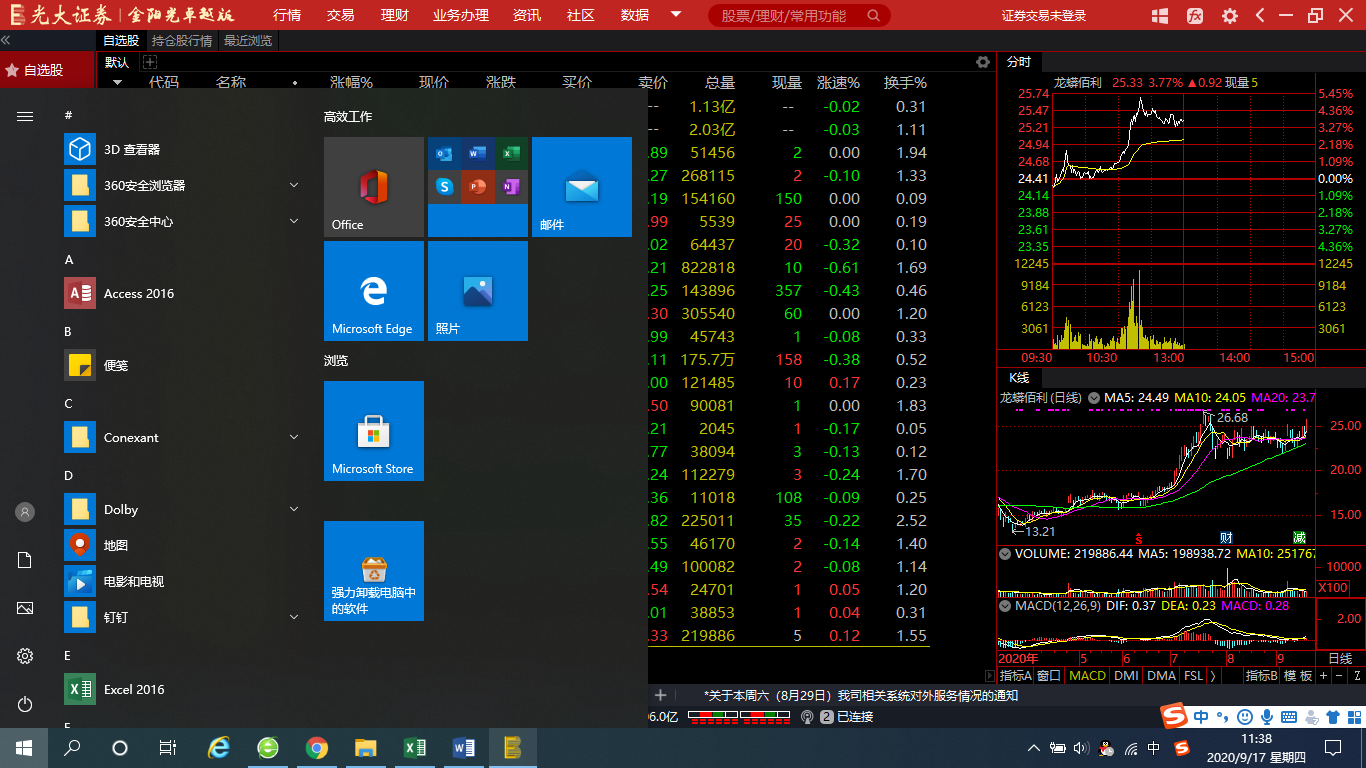Open the service notice about 8月29日
The width and height of the screenshot is (1366, 768).
click(860, 695)
